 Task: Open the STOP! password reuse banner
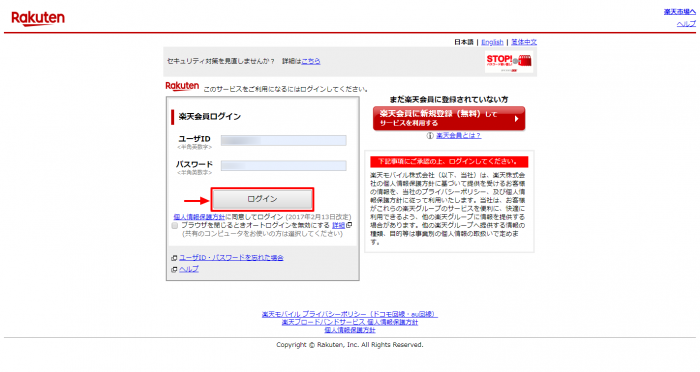click(509, 62)
